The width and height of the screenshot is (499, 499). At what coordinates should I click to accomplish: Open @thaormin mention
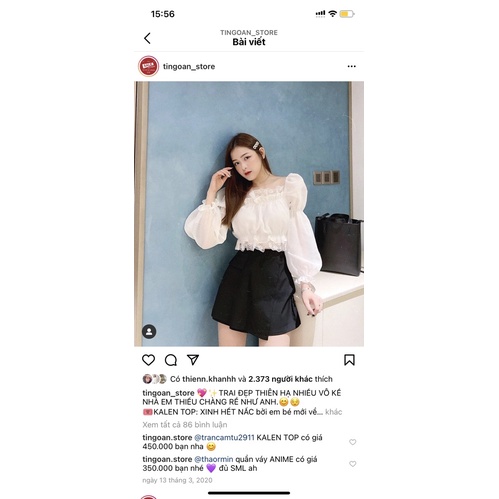(x=214, y=459)
